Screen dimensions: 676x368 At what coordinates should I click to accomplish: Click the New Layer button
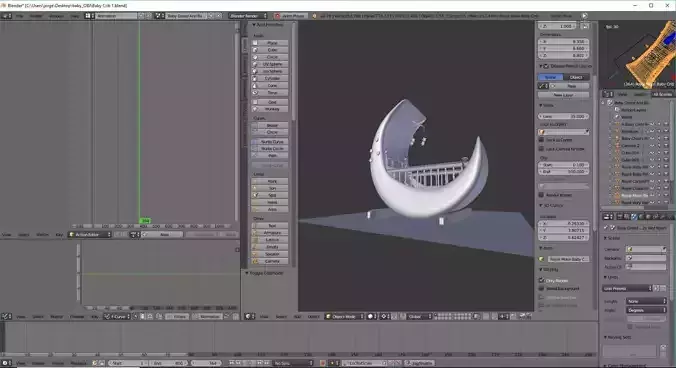(x=563, y=95)
